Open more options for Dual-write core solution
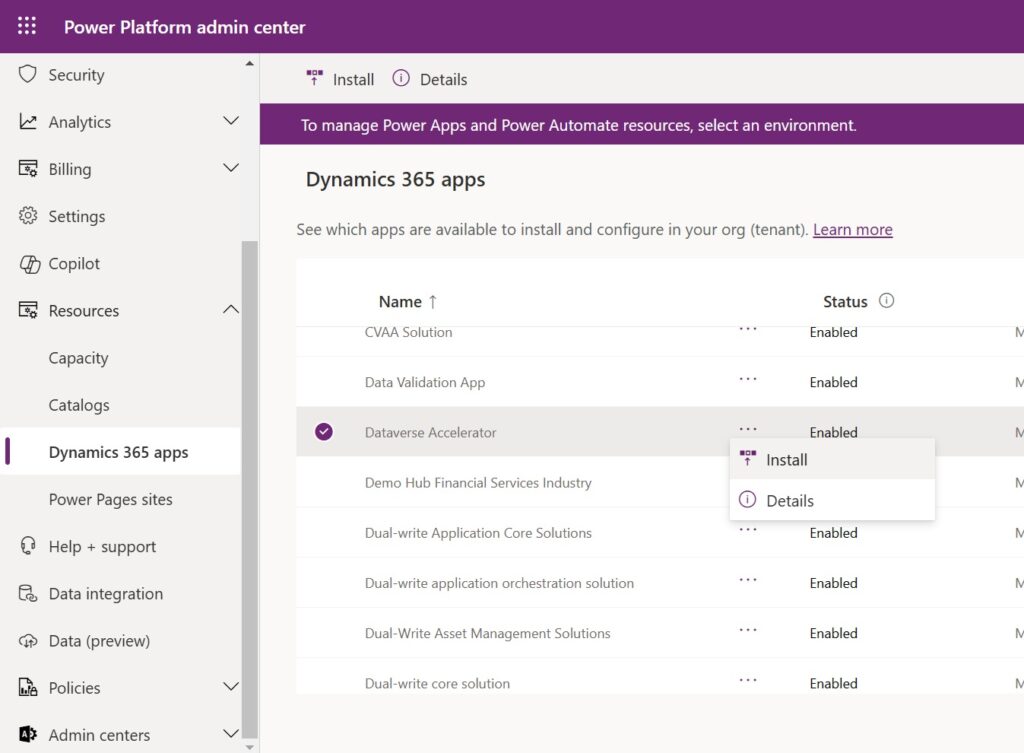This screenshot has height=753, width=1024. tap(748, 681)
